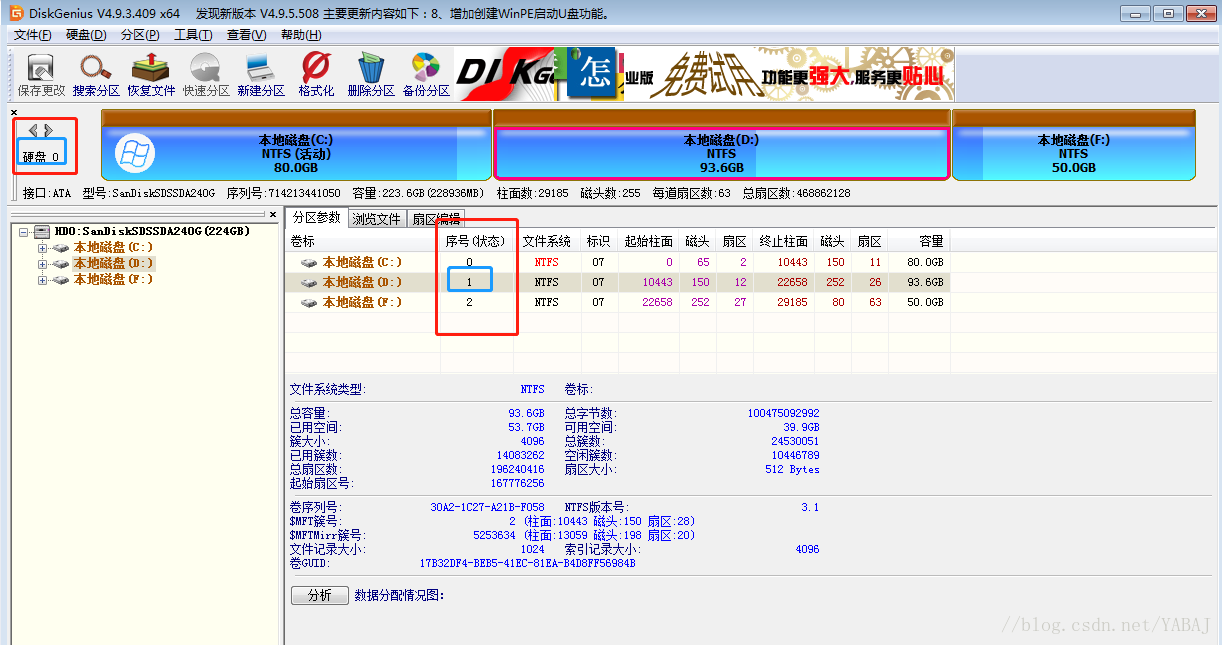This screenshot has height=645, width=1222.
Task: Select 本地磁盘(D:) in the left tree
Action: (114, 264)
